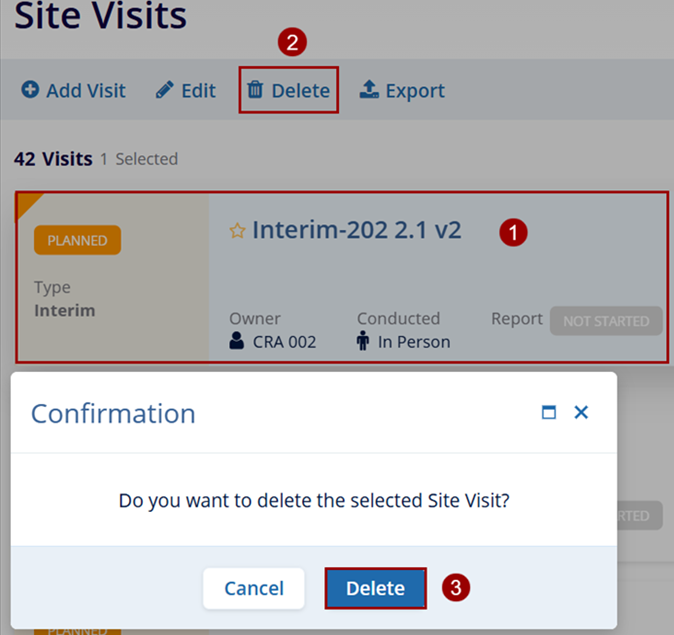This screenshot has height=635, width=674.
Task: Star the Interim-202 2.1 v2 visit
Action: click(x=237, y=231)
